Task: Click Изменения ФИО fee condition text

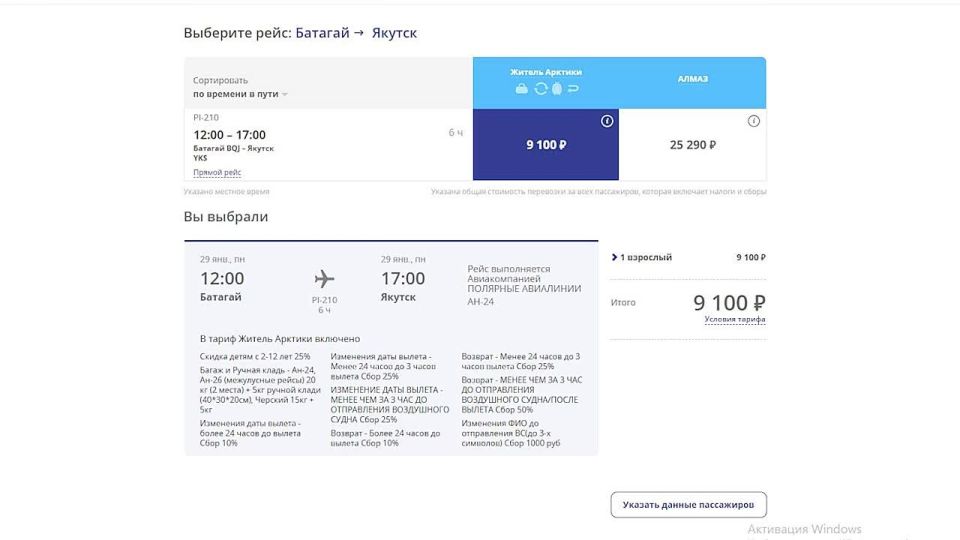Action: point(511,433)
